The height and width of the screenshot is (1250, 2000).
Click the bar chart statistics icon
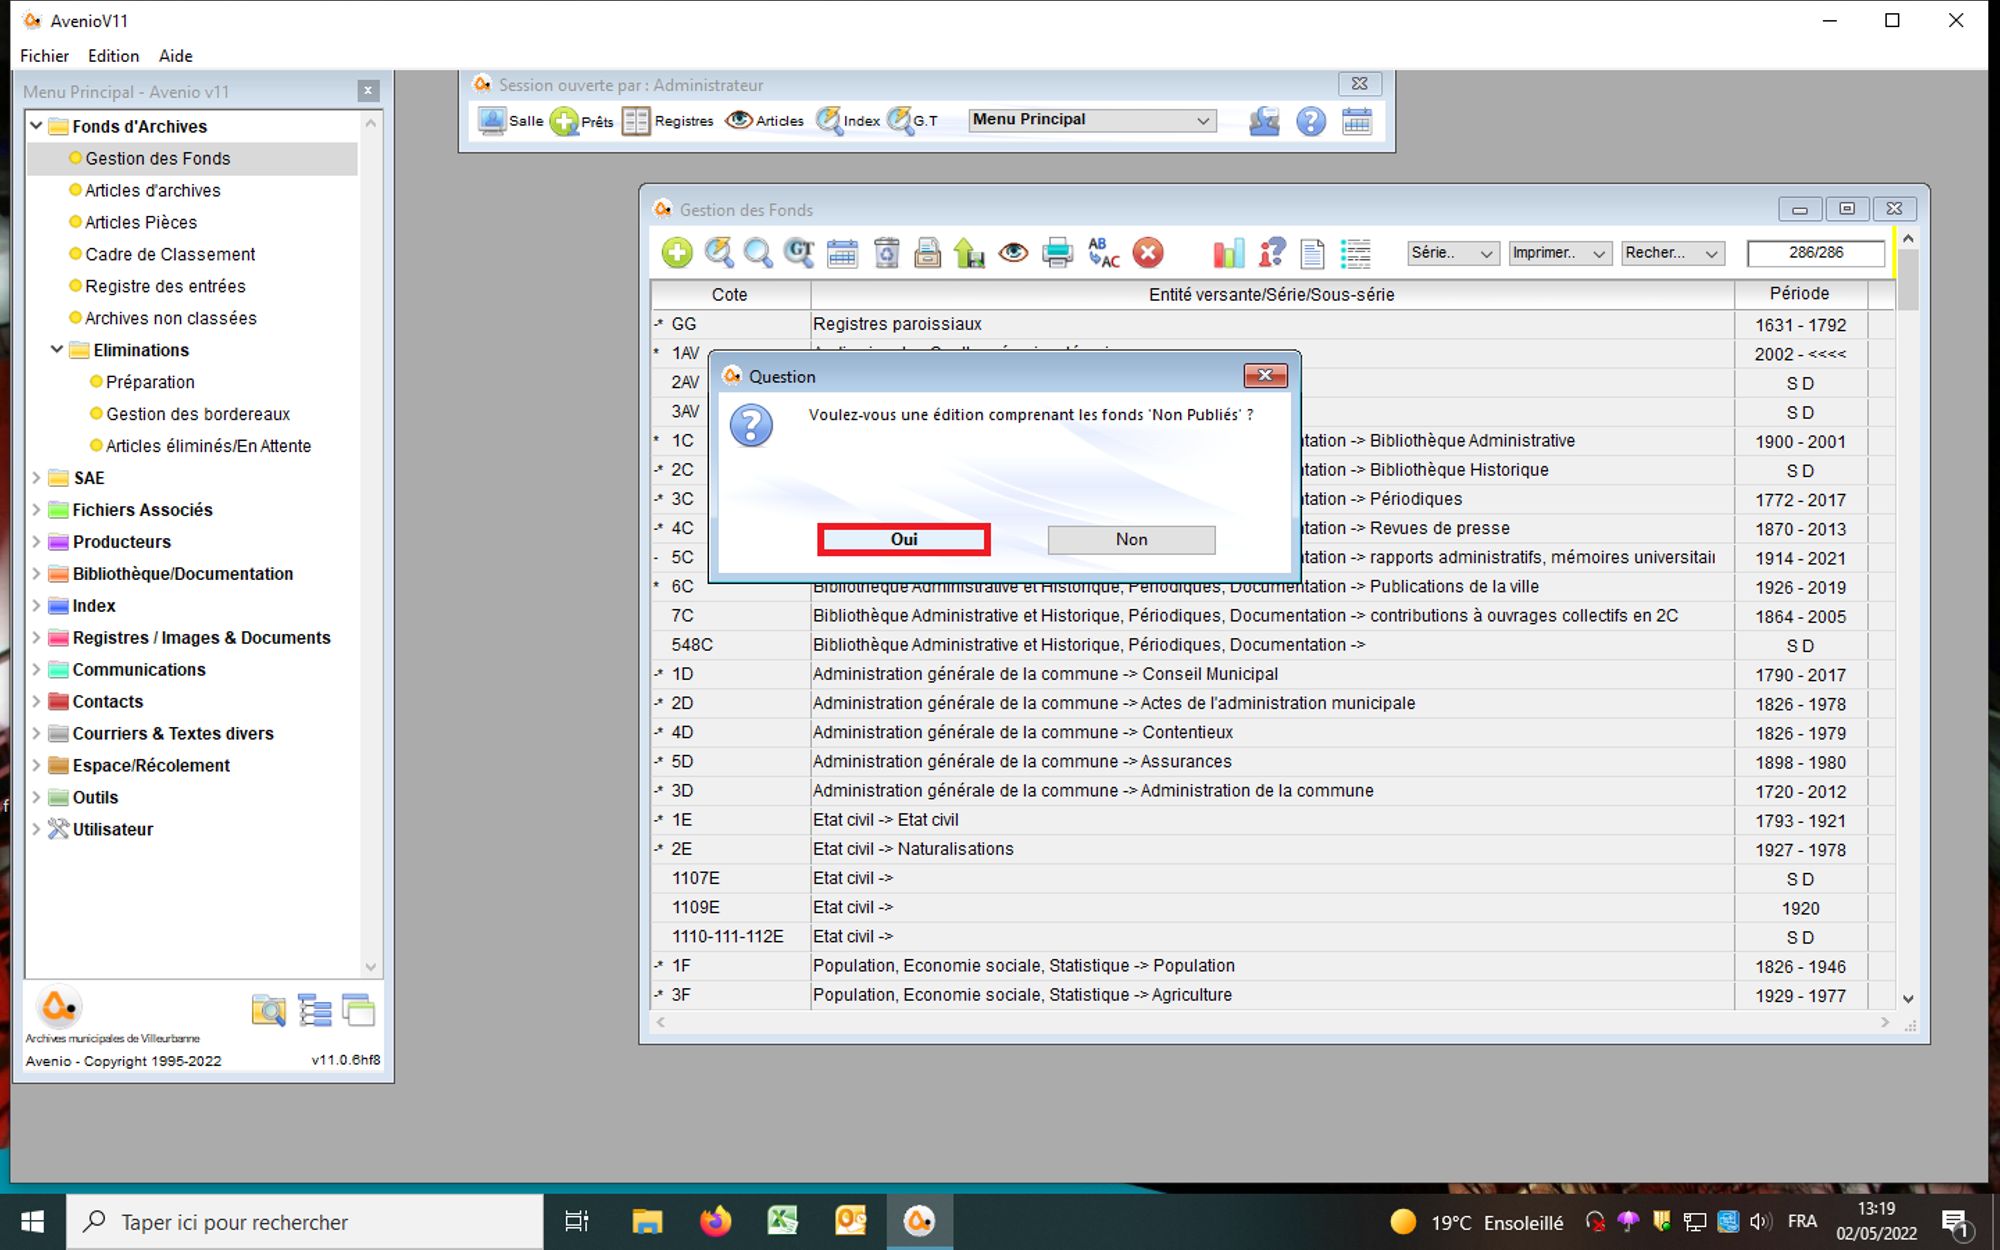click(x=1228, y=253)
